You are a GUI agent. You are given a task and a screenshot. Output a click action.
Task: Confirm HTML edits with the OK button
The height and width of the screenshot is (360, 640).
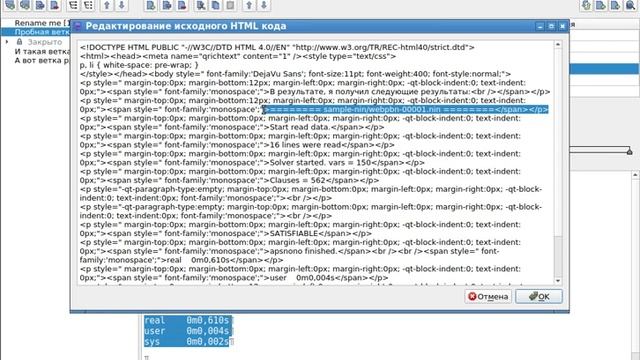click(x=539, y=296)
